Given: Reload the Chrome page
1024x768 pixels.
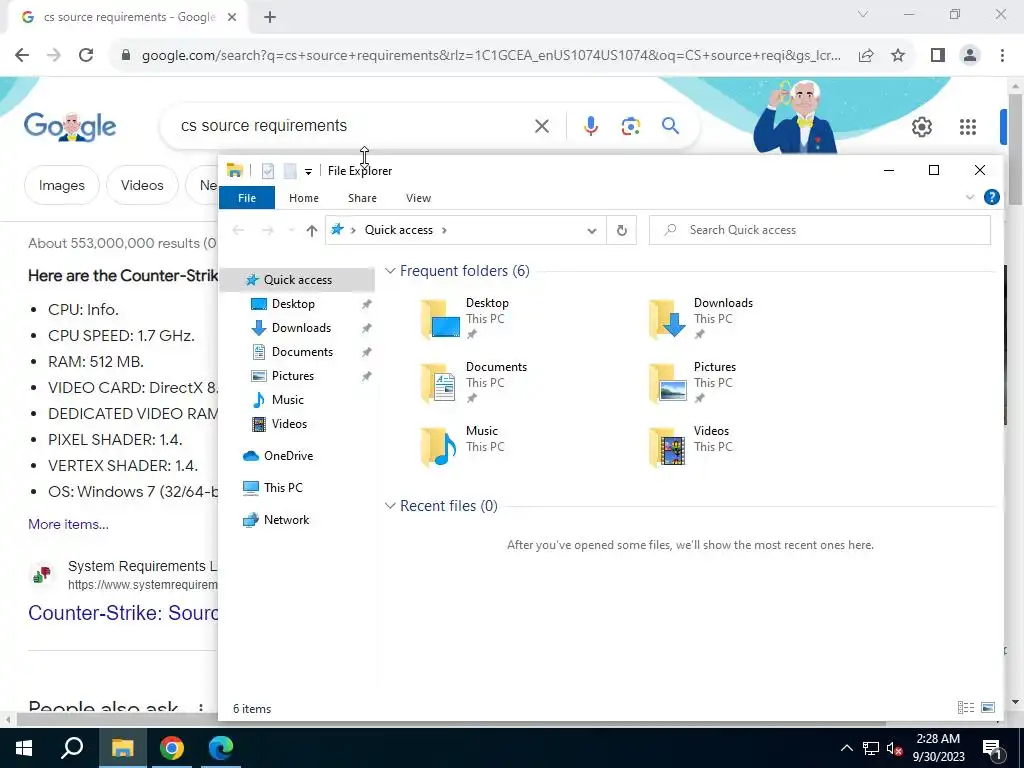Looking at the screenshot, I should [86, 55].
